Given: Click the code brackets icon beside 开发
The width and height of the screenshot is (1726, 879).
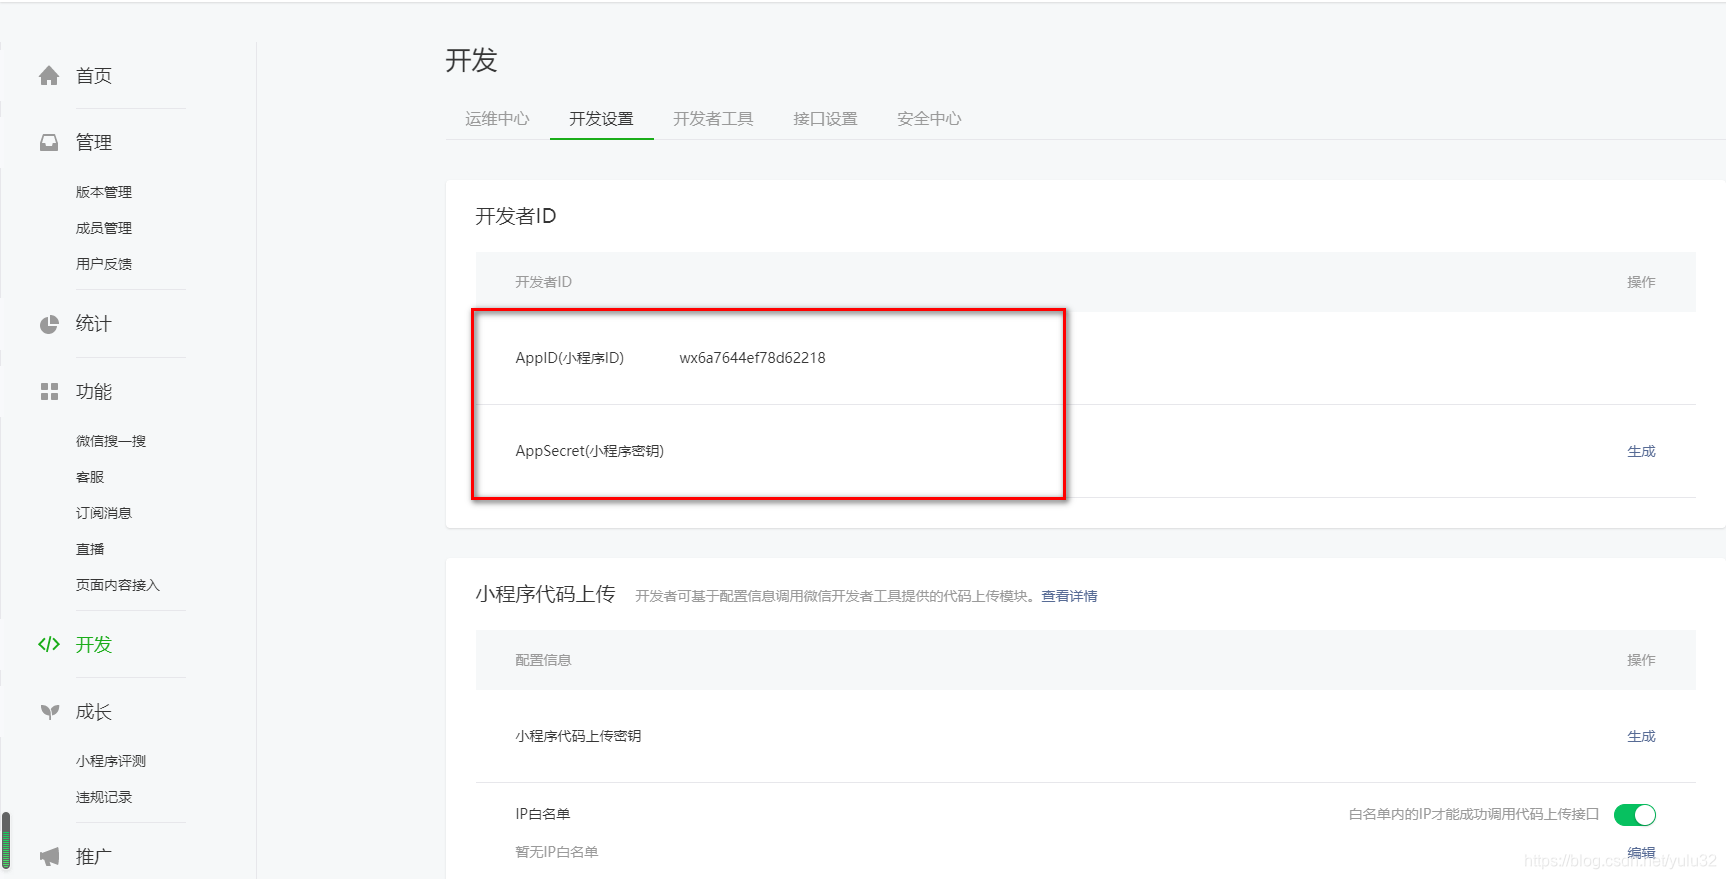Looking at the screenshot, I should 49,645.
